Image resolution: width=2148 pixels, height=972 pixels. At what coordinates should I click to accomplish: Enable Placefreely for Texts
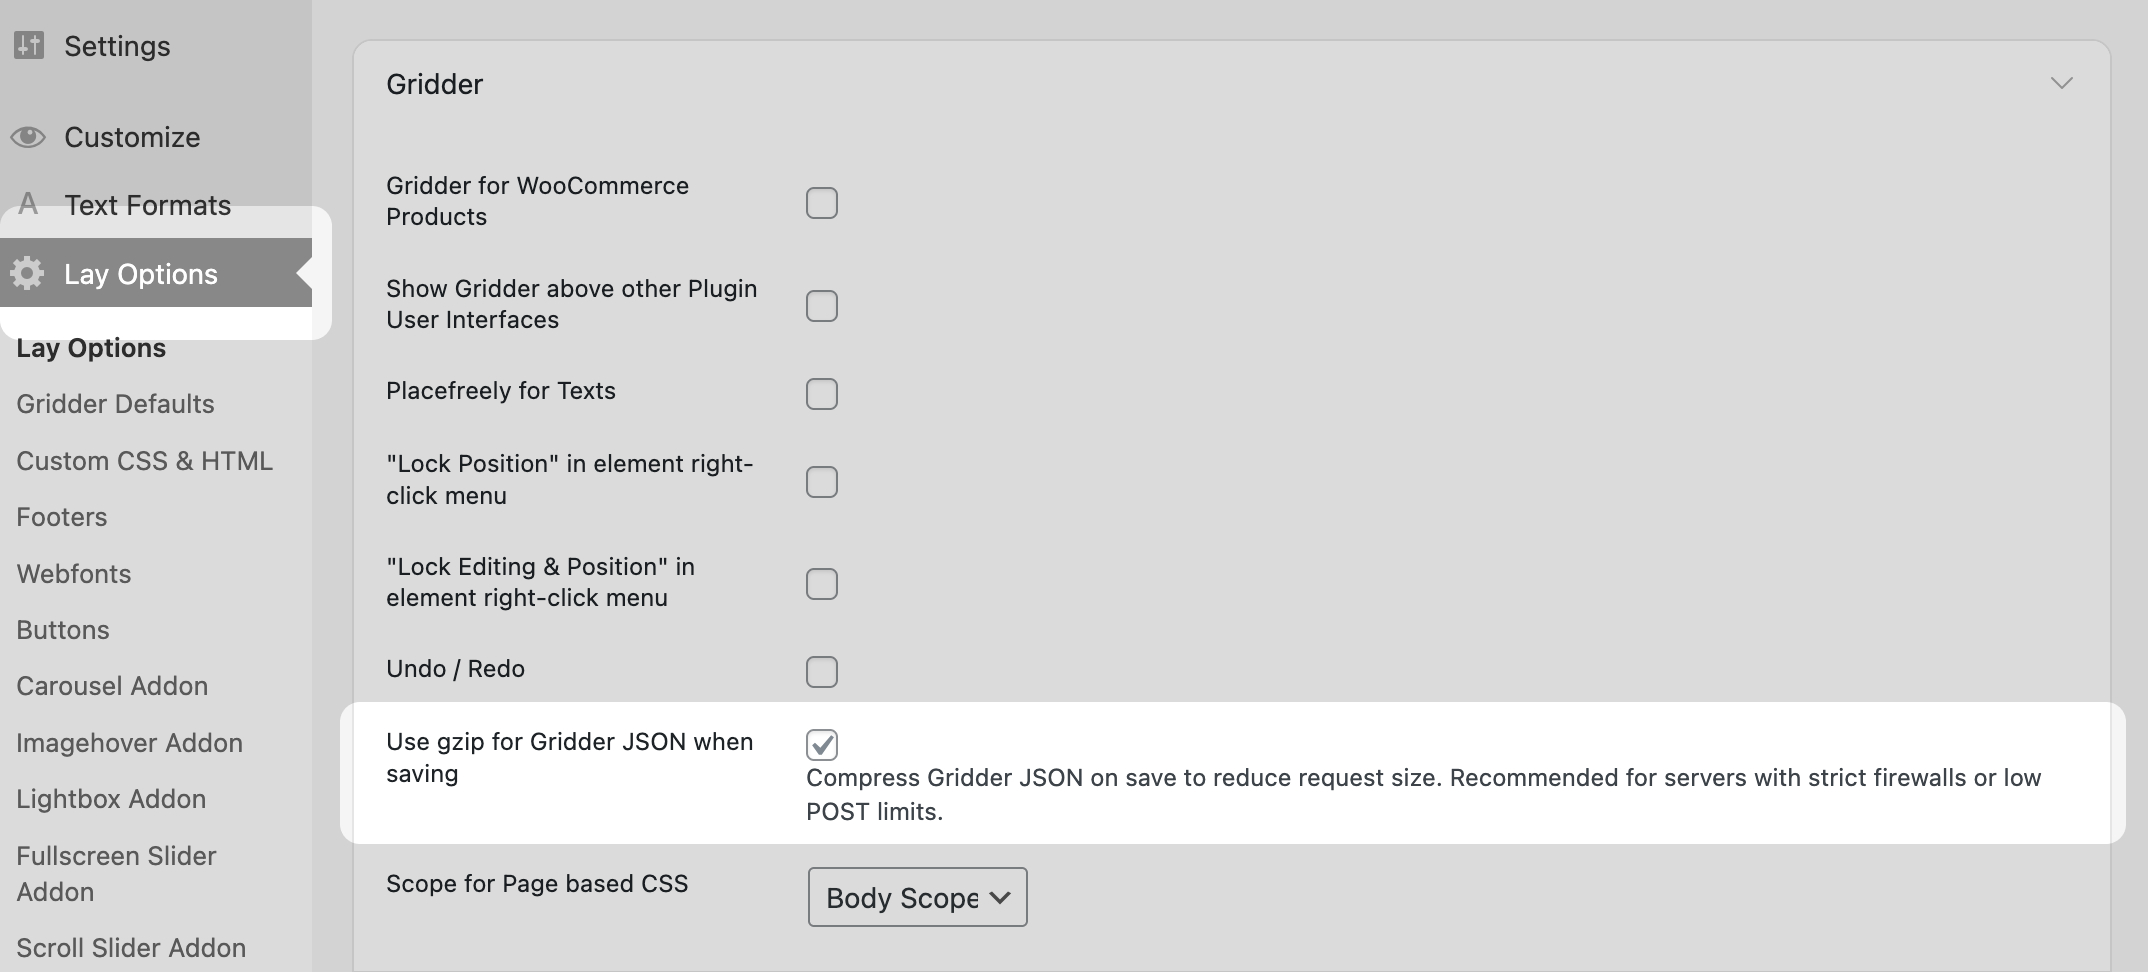click(x=822, y=394)
